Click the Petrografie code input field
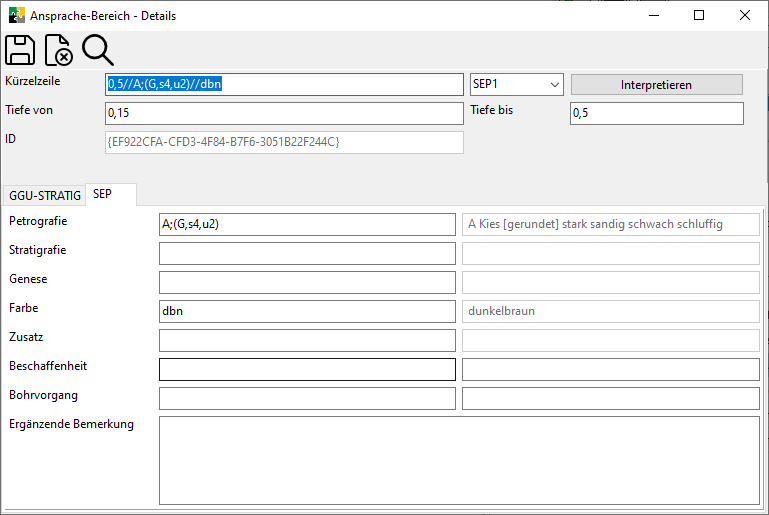Viewport: 769px width, 515px height. point(306,224)
